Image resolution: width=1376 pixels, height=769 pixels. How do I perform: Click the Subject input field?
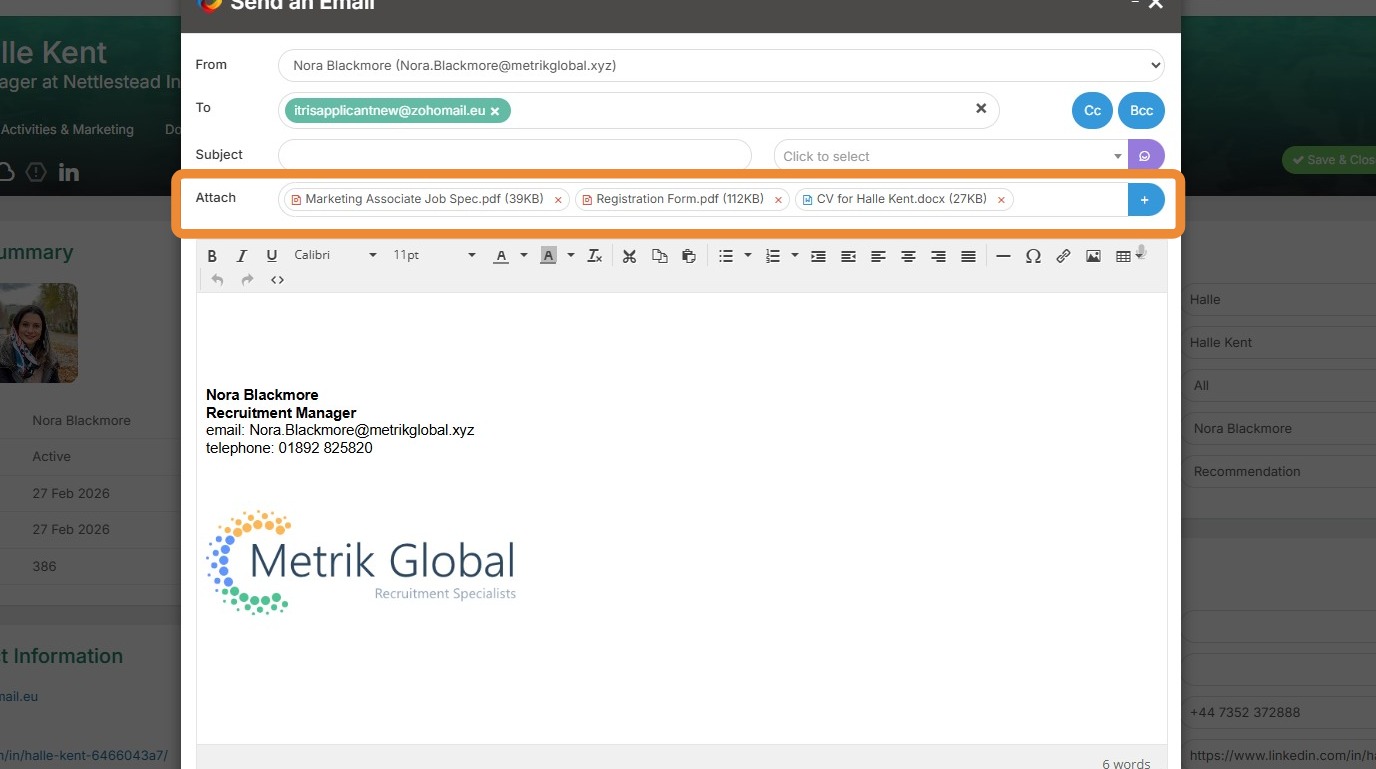click(x=515, y=156)
